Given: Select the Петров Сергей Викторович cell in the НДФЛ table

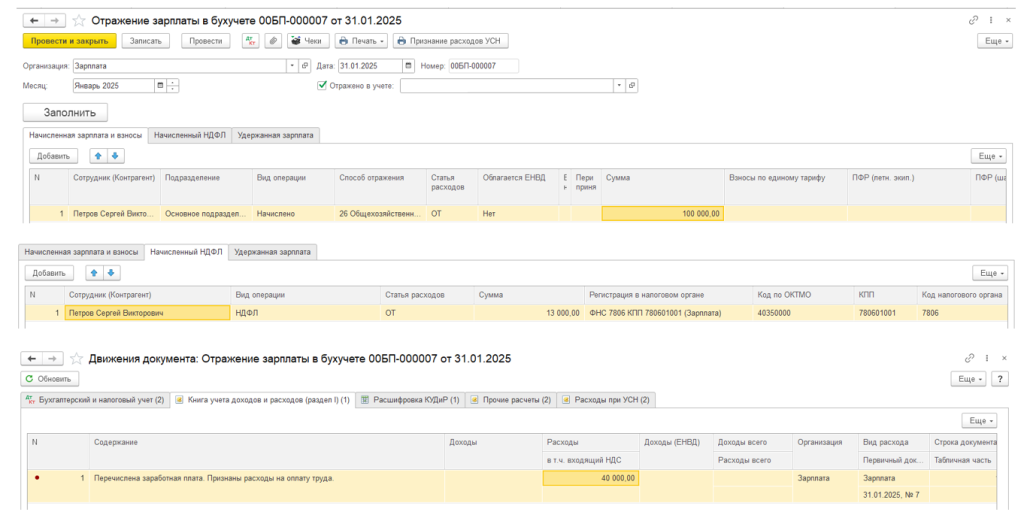Looking at the screenshot, I should pos(148,313).
